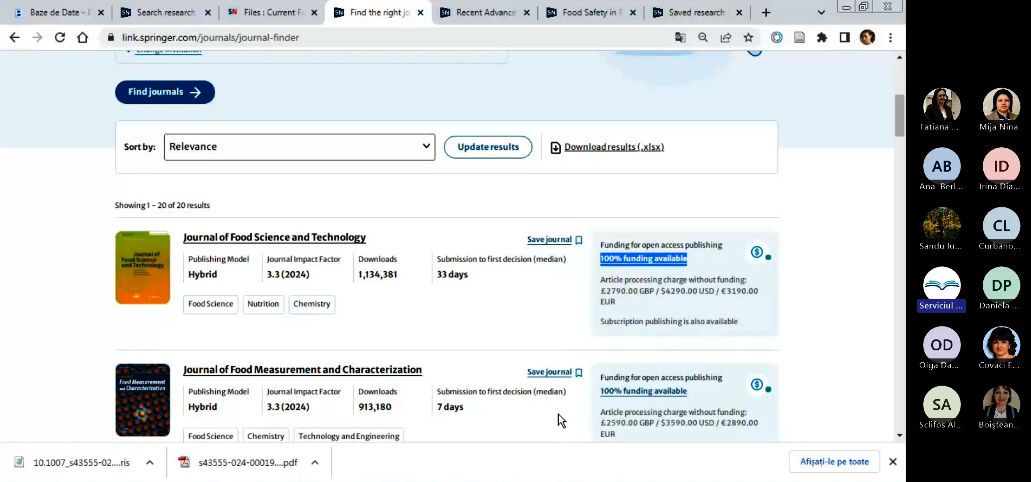Open the browser home page icon

82,37
